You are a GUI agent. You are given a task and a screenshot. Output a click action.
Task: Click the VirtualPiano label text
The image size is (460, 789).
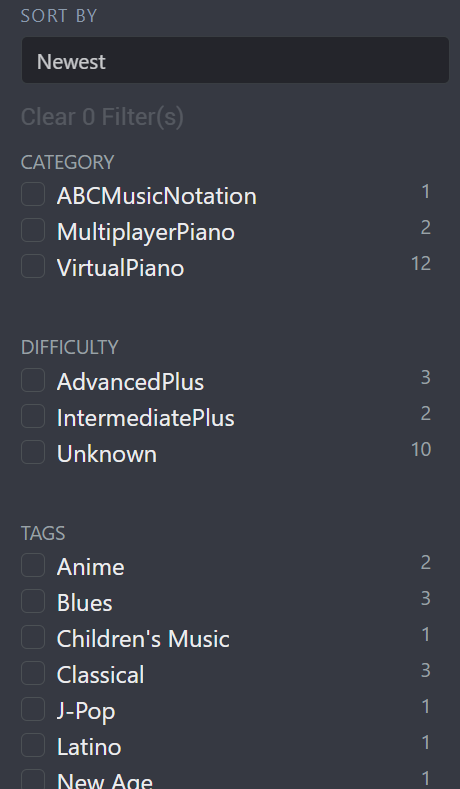point(120,268)
